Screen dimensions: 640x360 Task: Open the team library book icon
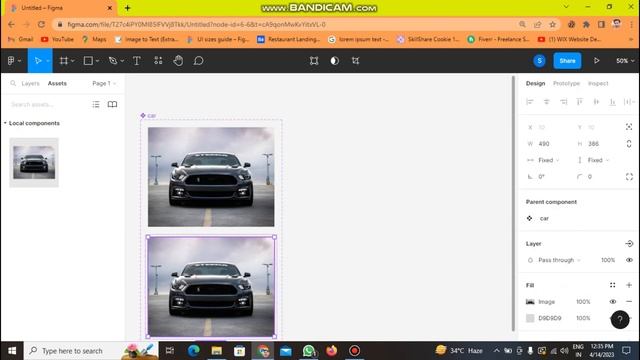pyautogui.click(x=112, y=104)
